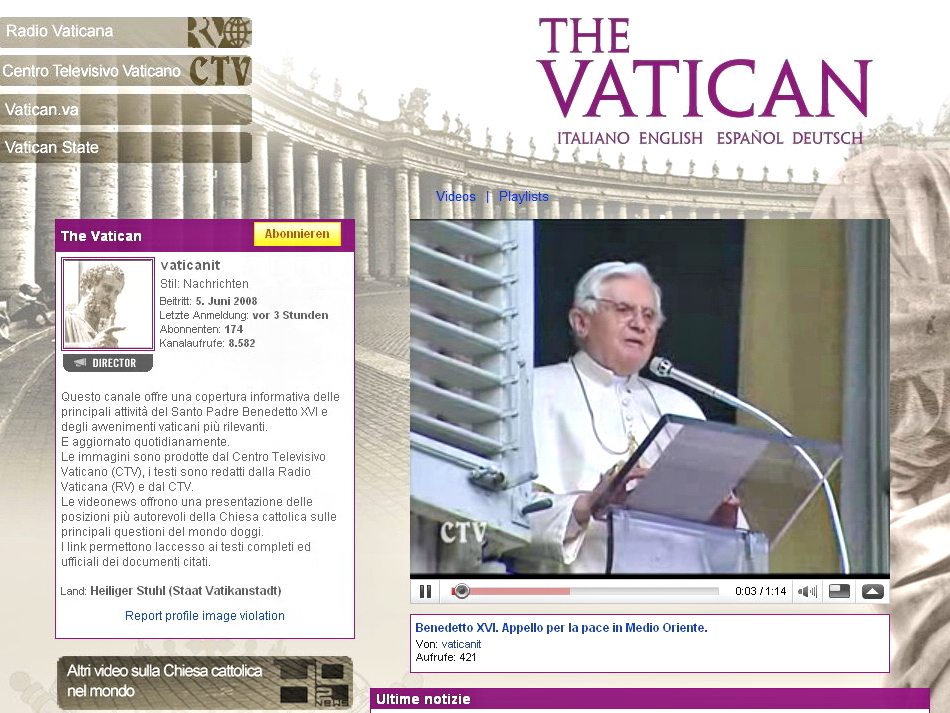Click The Vatican panel header title
The width and height of the screenshot is (950, 713).
(x=101, y=236)
